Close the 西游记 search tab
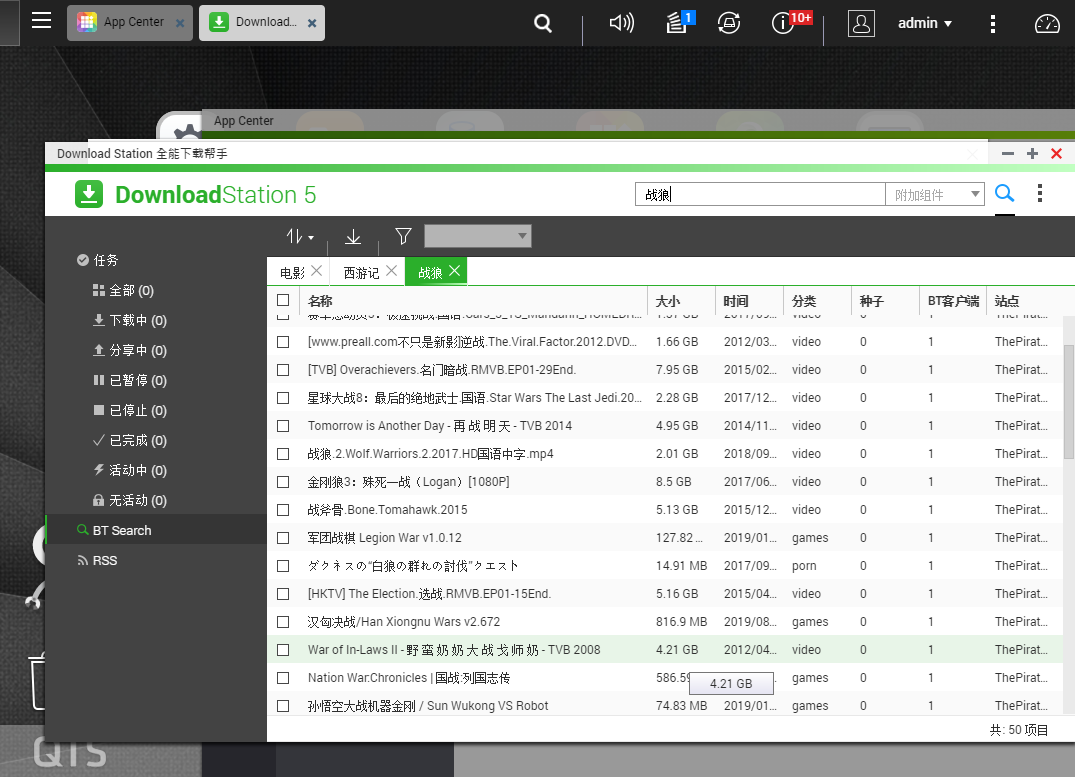This screenshot has height=777, width=1075. point(391,271)
